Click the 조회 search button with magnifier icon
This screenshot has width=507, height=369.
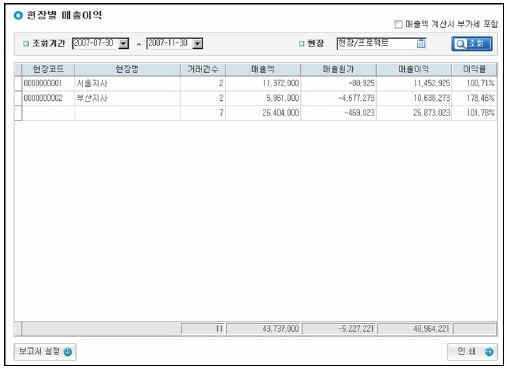pos(472,44)
